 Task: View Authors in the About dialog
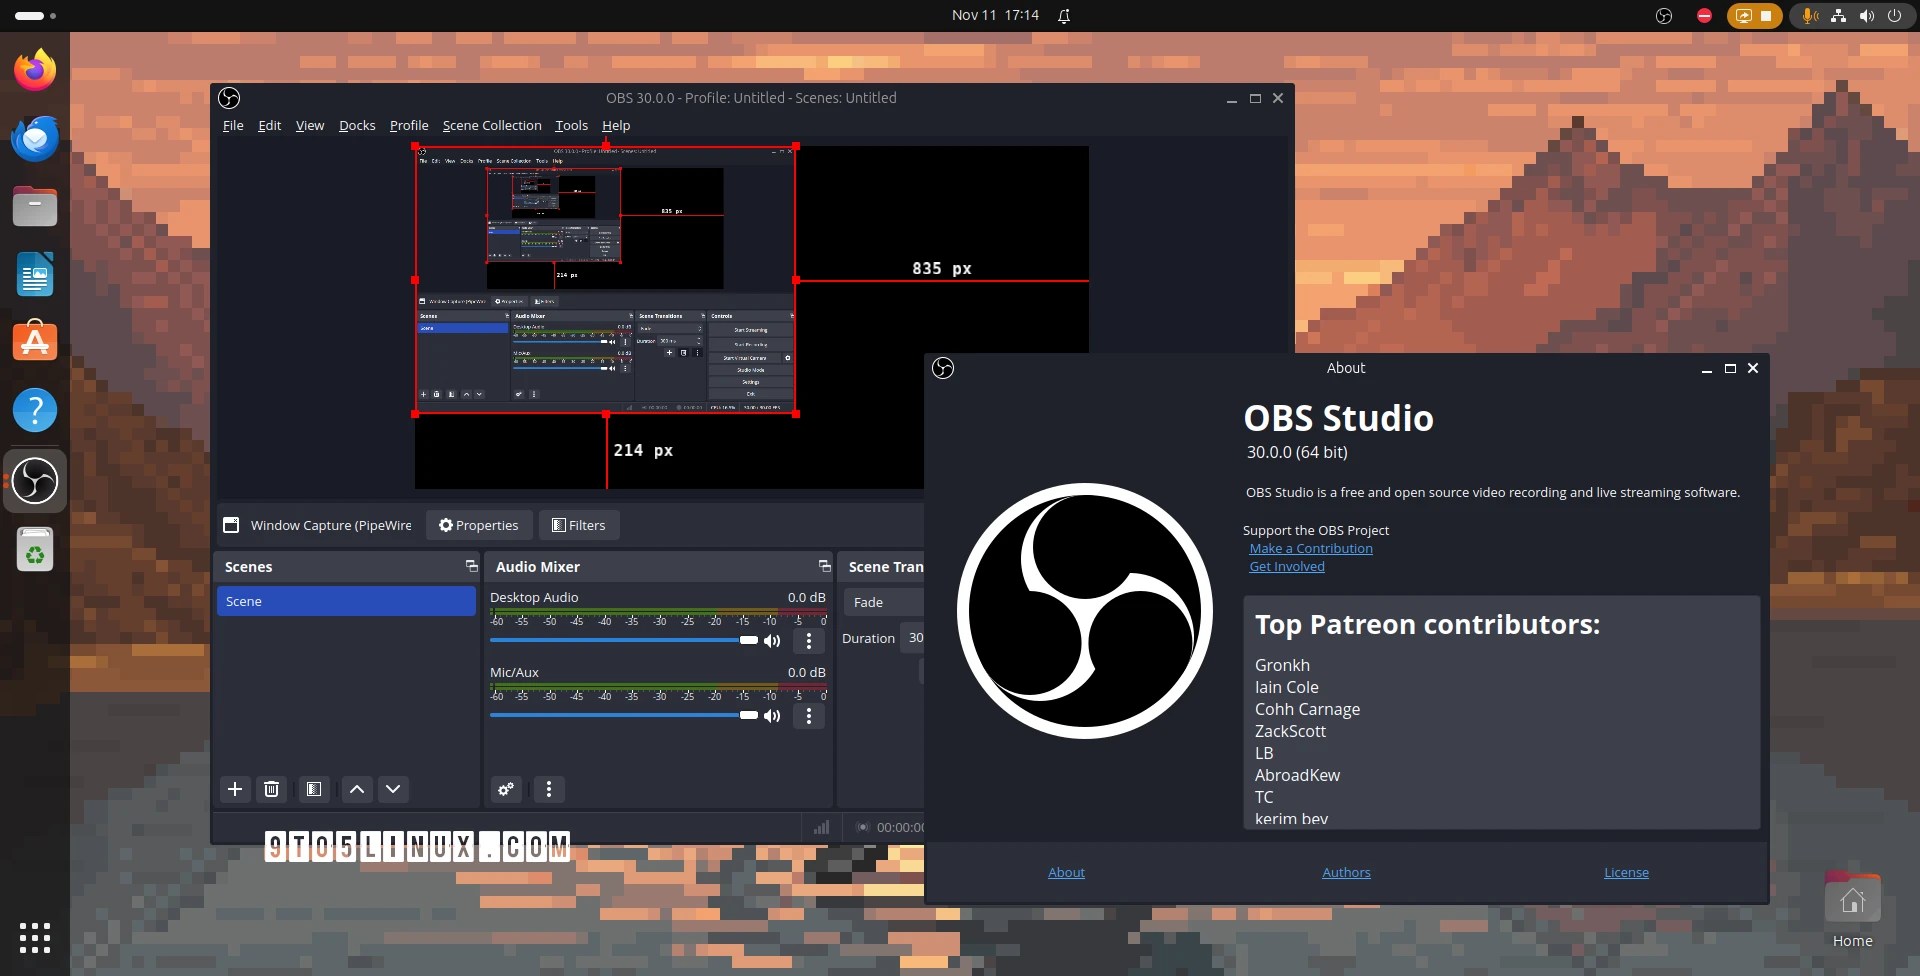pyautogui.click(x=1345, y=872)
